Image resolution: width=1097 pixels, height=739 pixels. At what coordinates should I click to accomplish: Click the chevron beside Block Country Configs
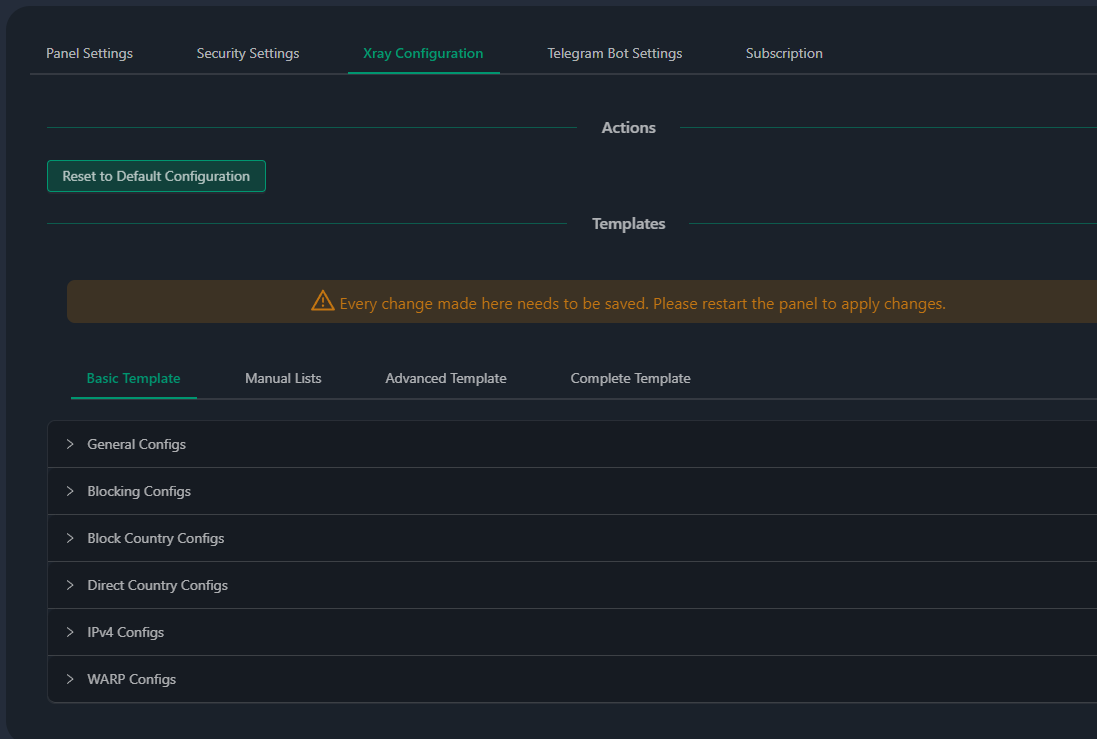click(70, 538)
